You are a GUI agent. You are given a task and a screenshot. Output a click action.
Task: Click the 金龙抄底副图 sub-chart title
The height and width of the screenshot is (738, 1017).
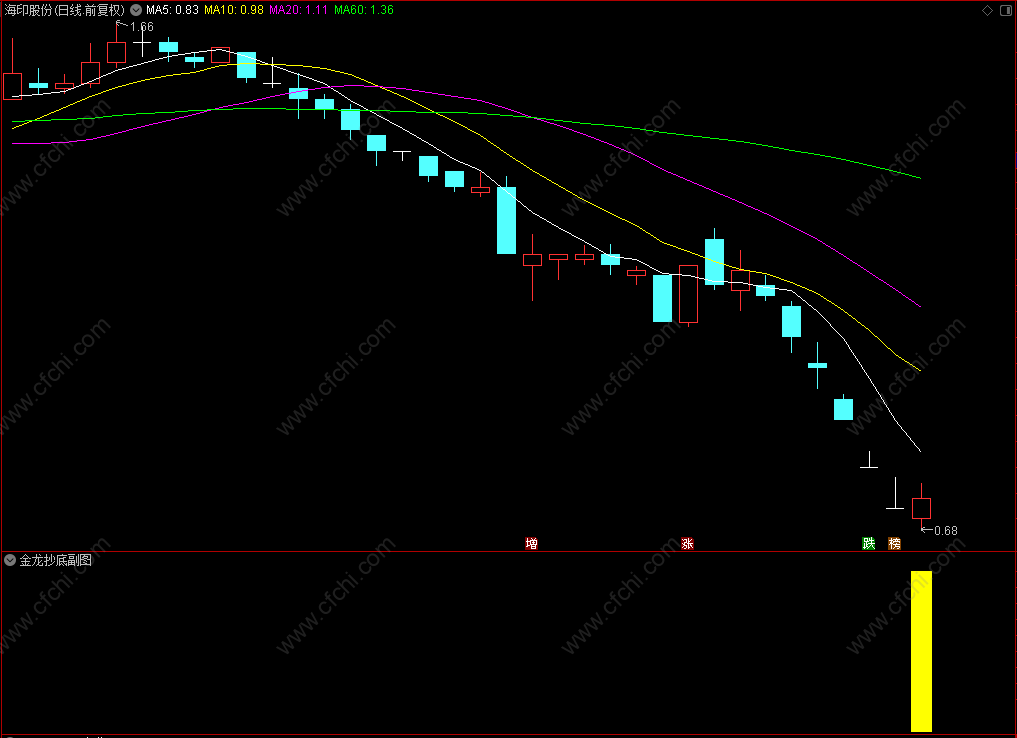click(56, 560)
